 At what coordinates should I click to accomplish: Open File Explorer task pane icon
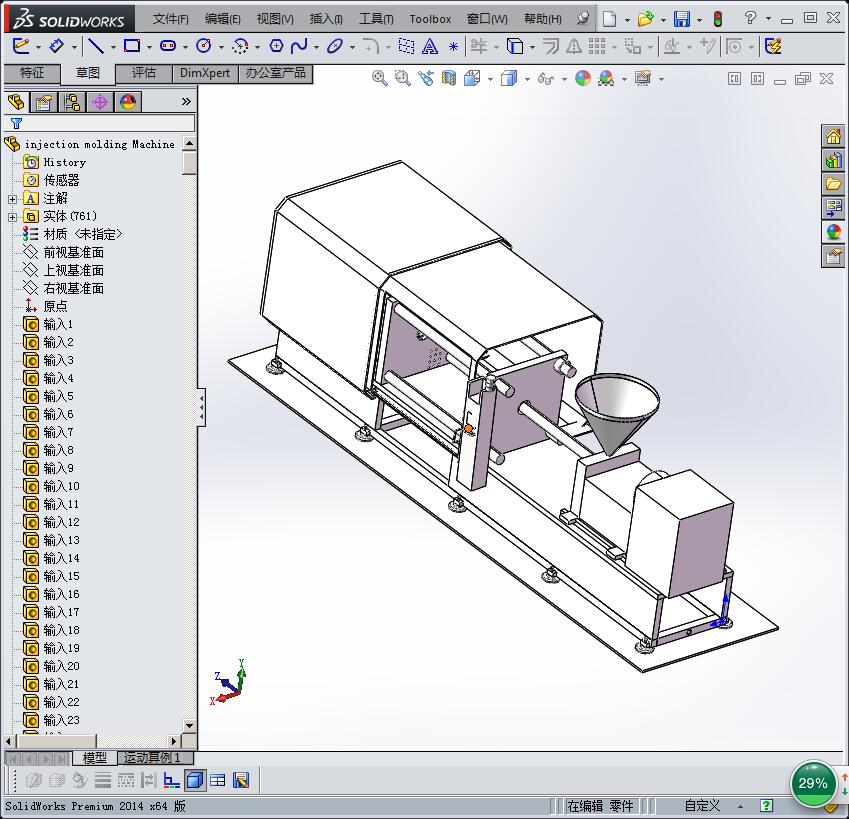833,184
